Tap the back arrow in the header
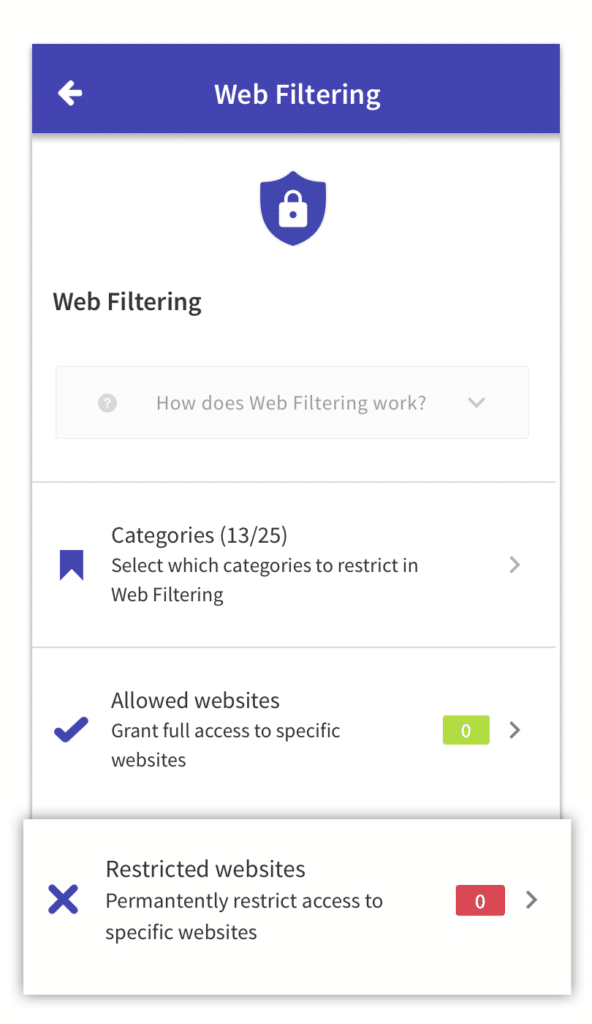This screenshot has width=592, height=1024. pos(69,92)
